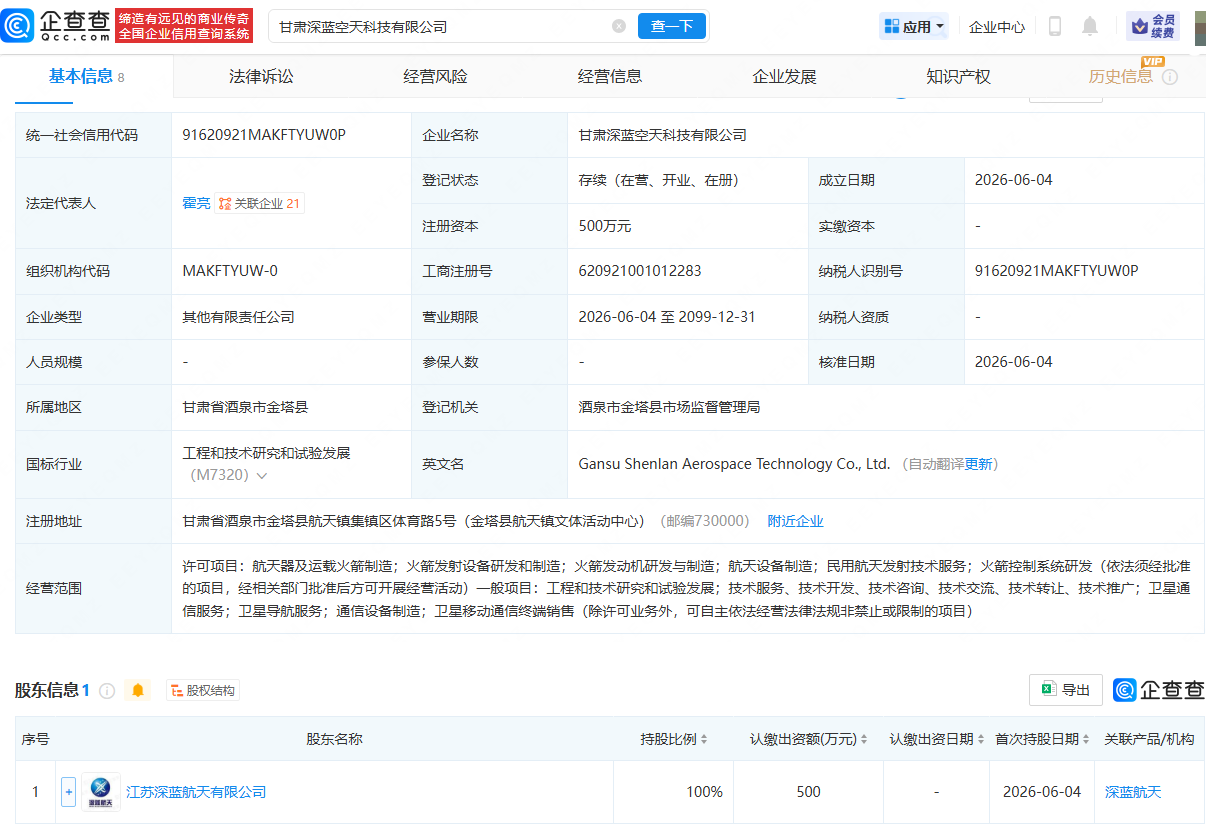Click the 甘肃省酒泉市金塔县 region text
Image resolution: width=1206 pixels, height=826 pixels.
coord(245,407)
